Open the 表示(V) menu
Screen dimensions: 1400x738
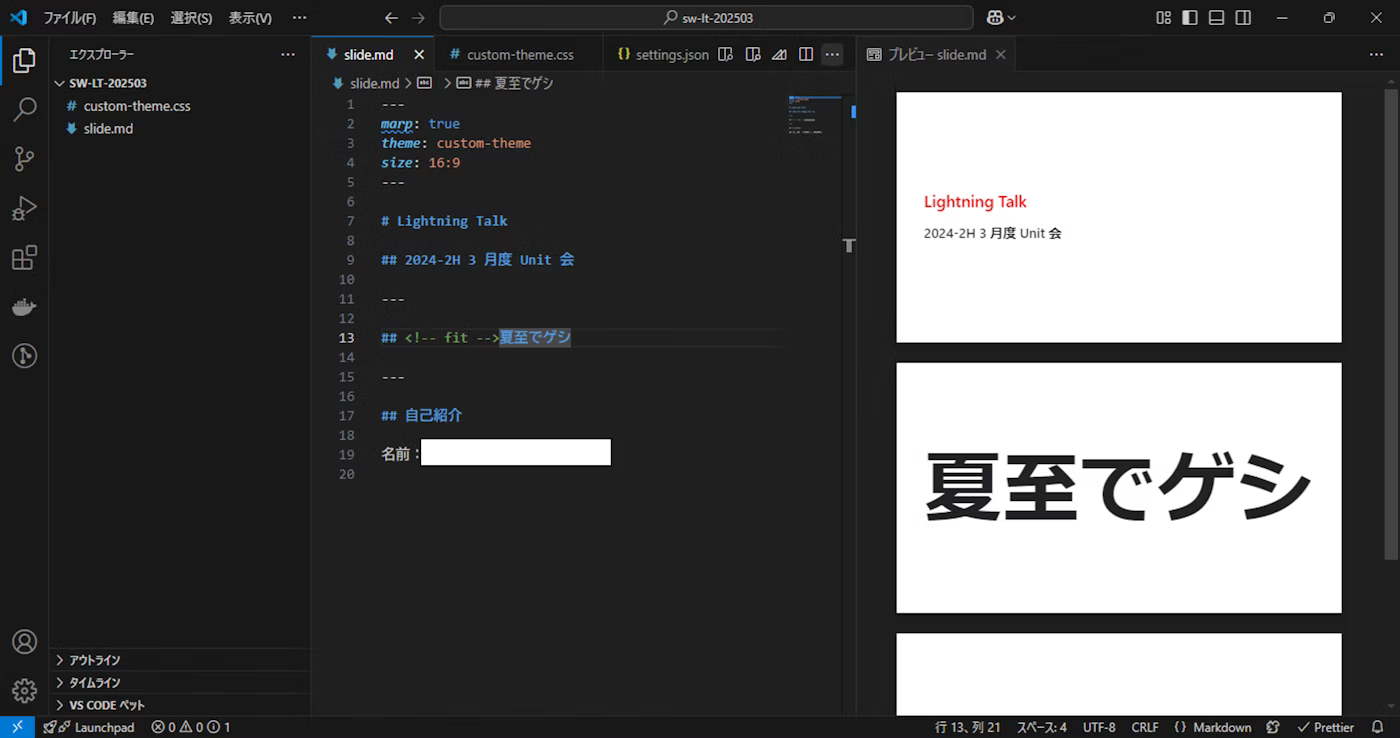[x=250, y=18]
